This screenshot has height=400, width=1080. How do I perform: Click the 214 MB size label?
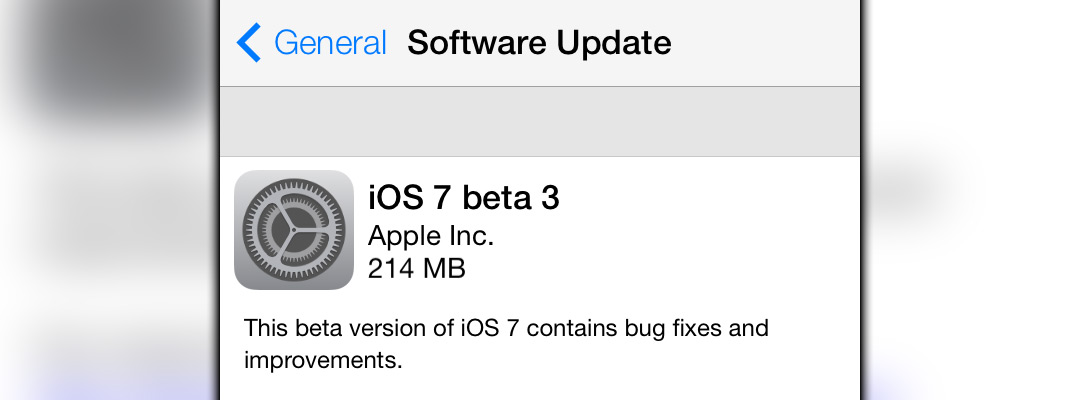click(417, 268)
